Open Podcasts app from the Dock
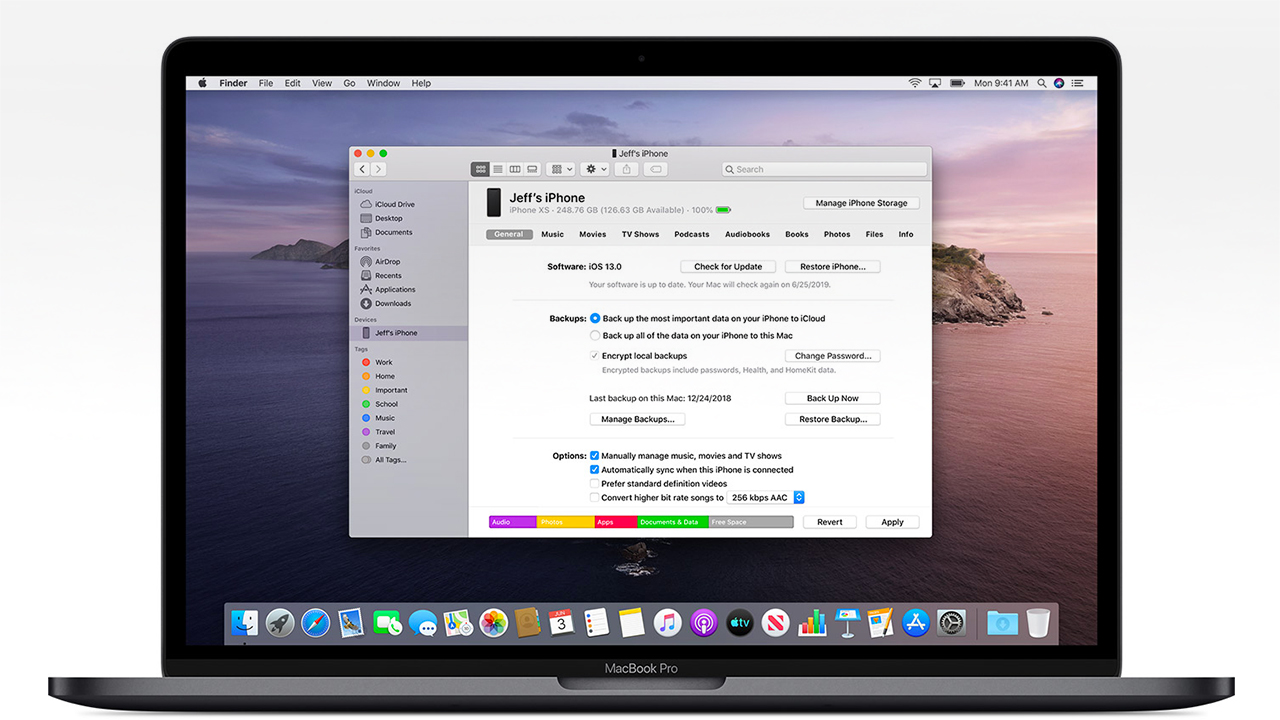This screenshot has height=720, width=1280. (702, 623)
